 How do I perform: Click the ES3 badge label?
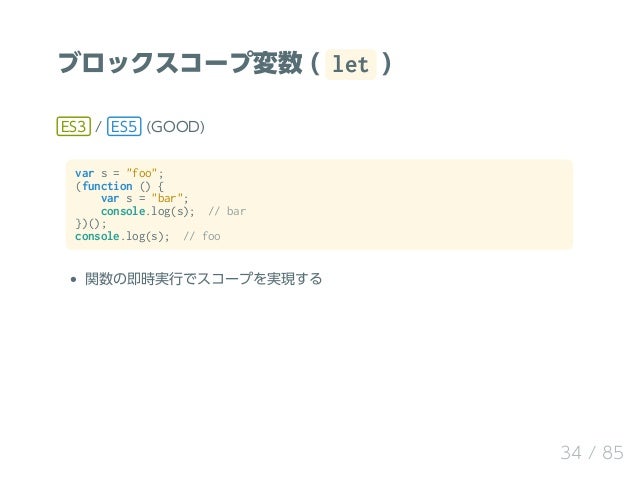coord(74,127)
